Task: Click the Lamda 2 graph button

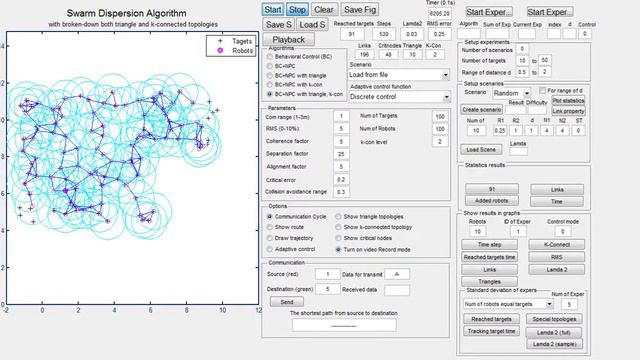Action: coord(557,269)
